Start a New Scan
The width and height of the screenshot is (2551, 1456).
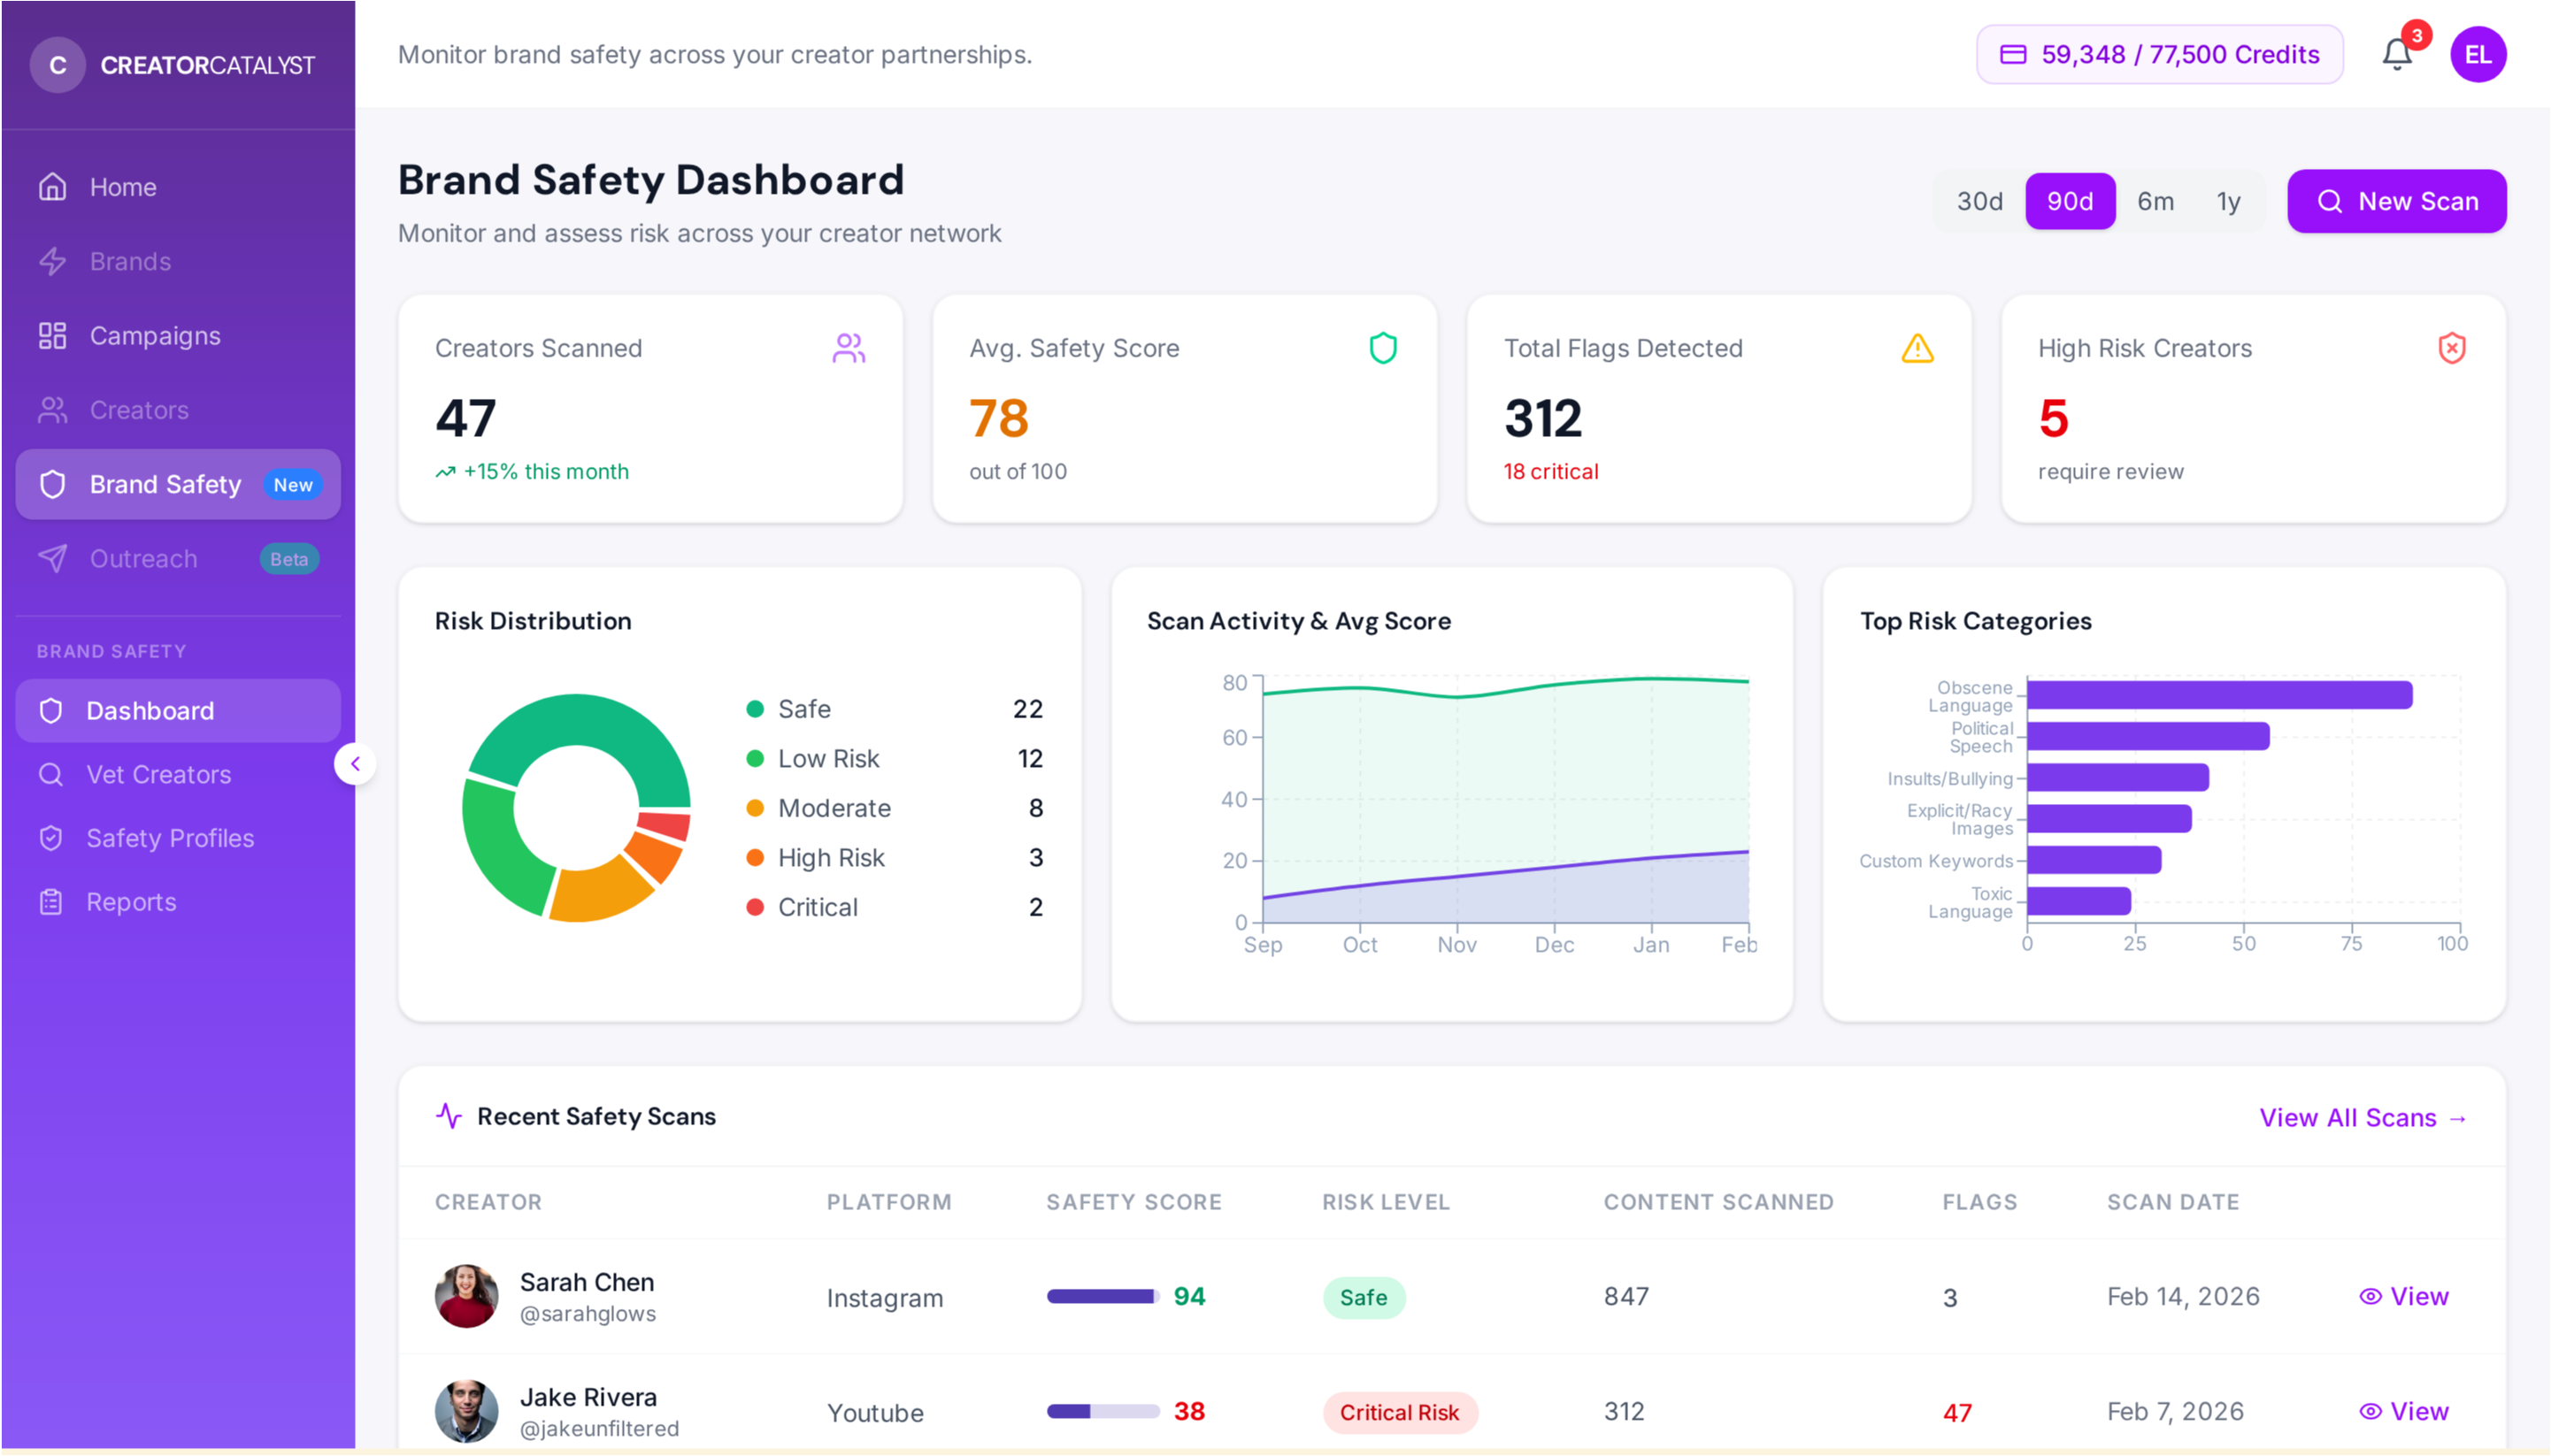[x=2396, y=201]
